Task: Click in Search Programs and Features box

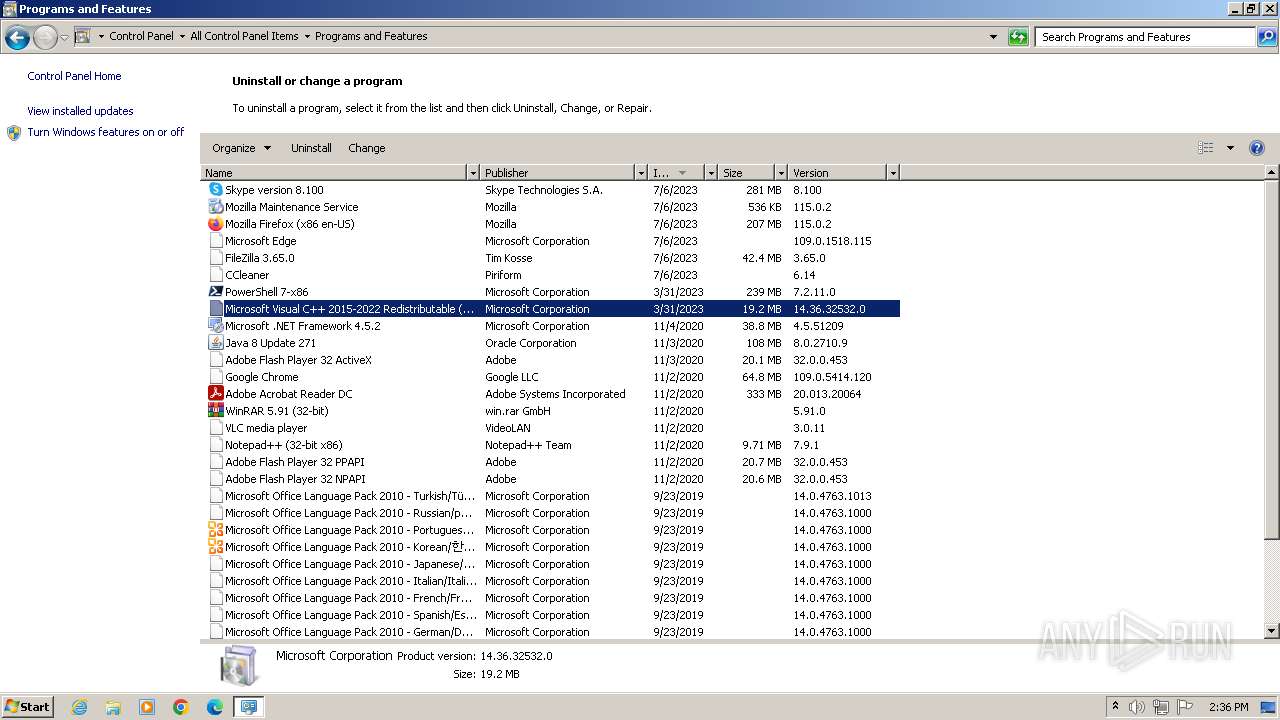Action: point(1146,37)
